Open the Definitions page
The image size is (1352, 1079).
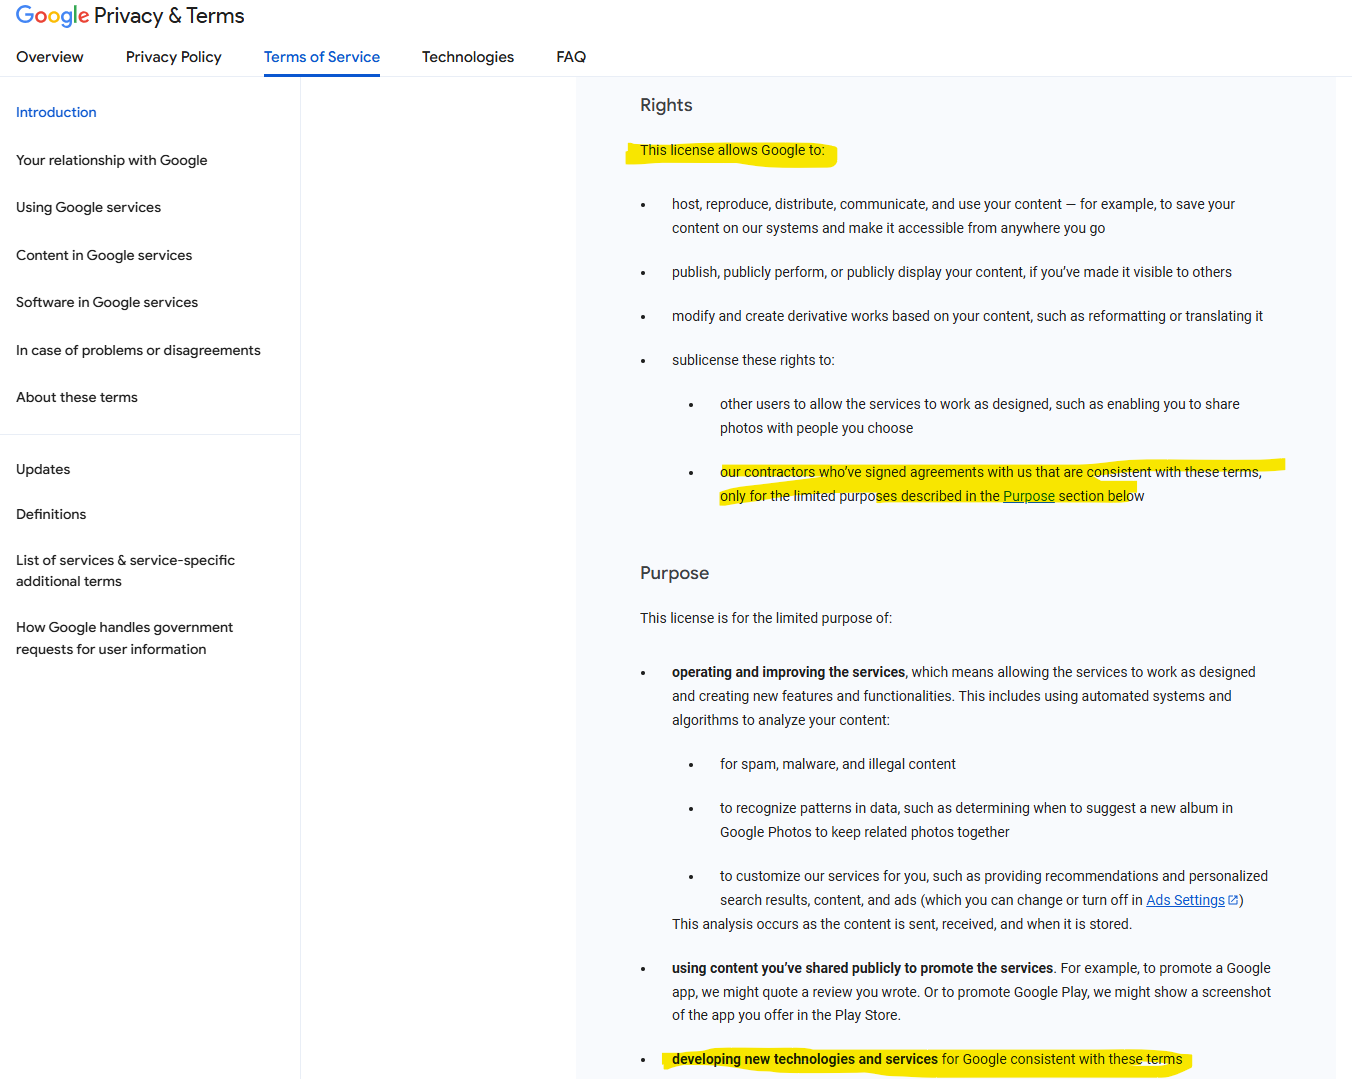coord(51,514)
